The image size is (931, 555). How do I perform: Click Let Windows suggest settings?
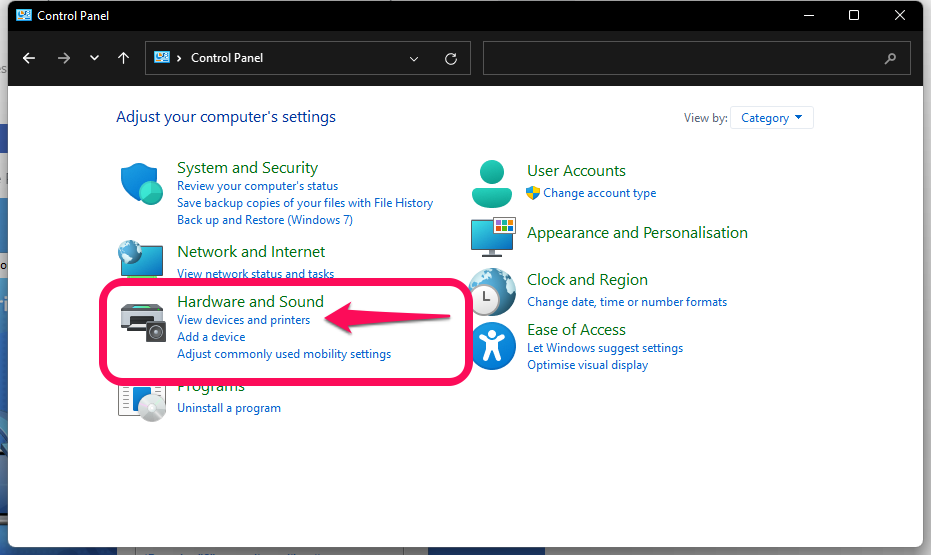pos(604,348)
